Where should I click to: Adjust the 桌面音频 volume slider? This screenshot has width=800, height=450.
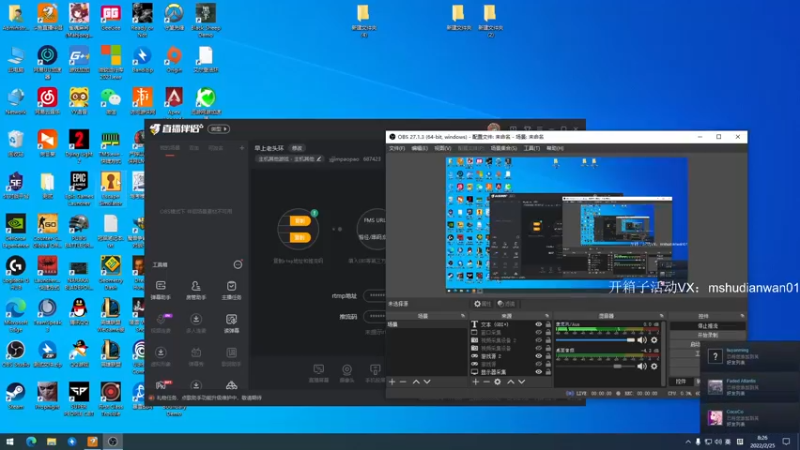coord(595,366)
